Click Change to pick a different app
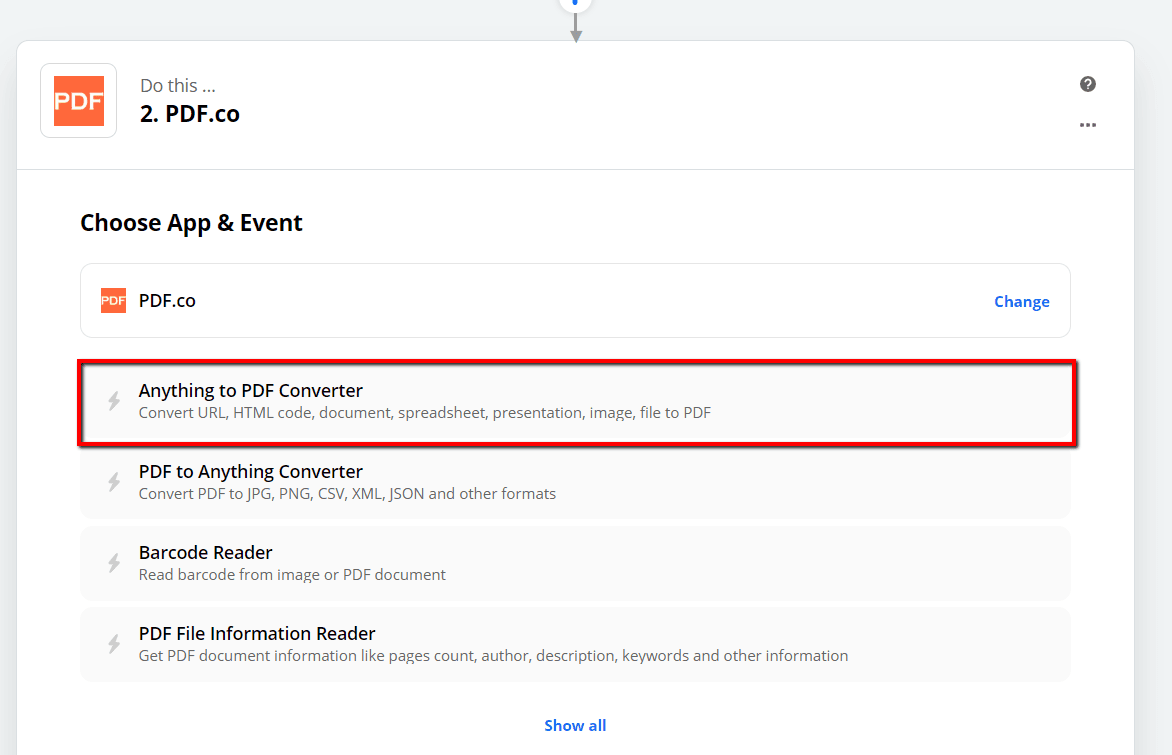Image resolution: width=1172 pixels, height=755 pixels. point(1021,301)
